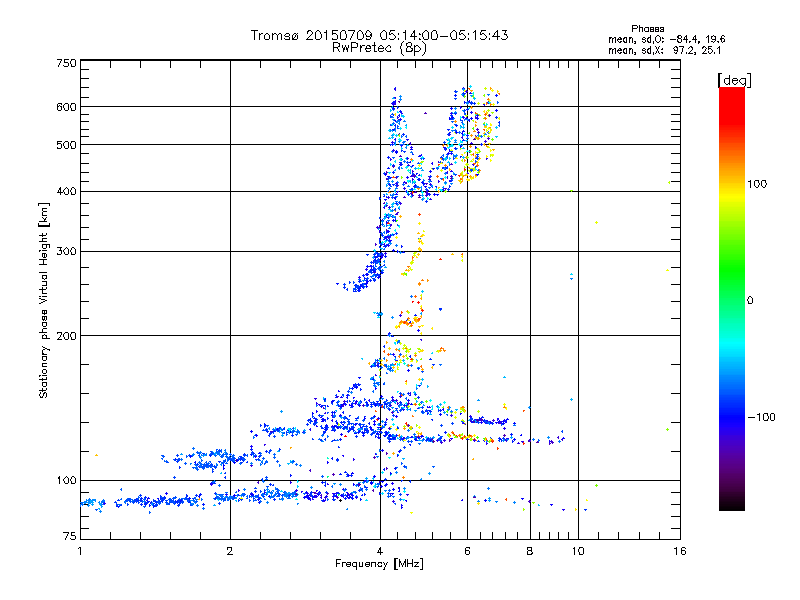This screenshot has width=800, height=600.
Task: Click the y-axis tick label "750"
Action: (67, 63)
